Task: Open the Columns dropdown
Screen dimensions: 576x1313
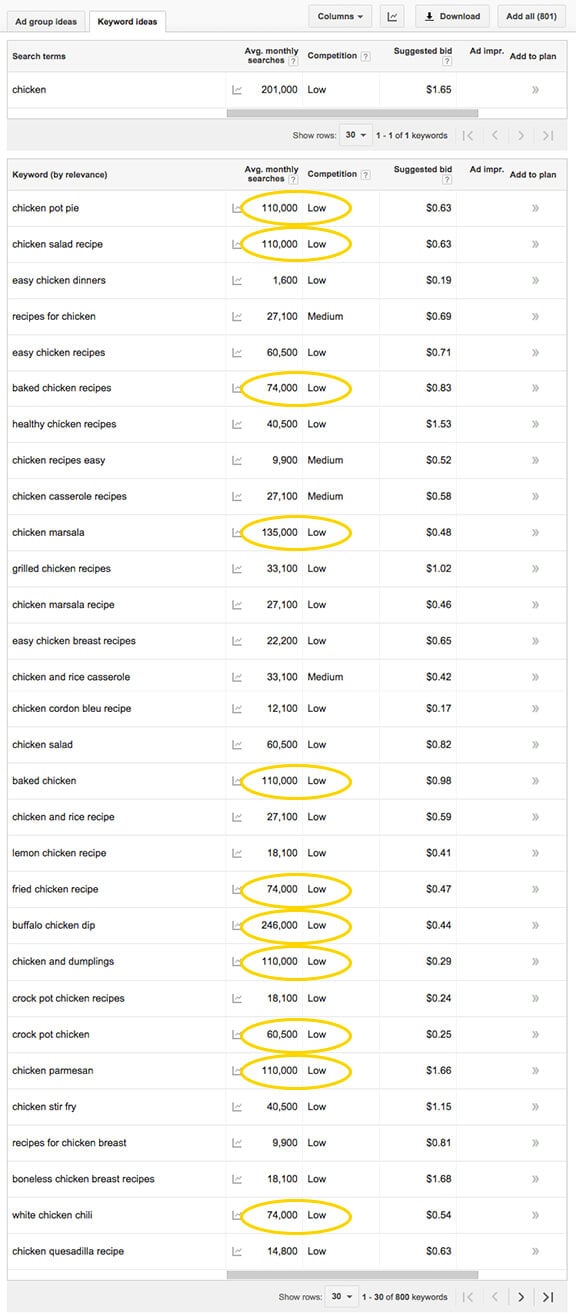Action: coord(340,16)
